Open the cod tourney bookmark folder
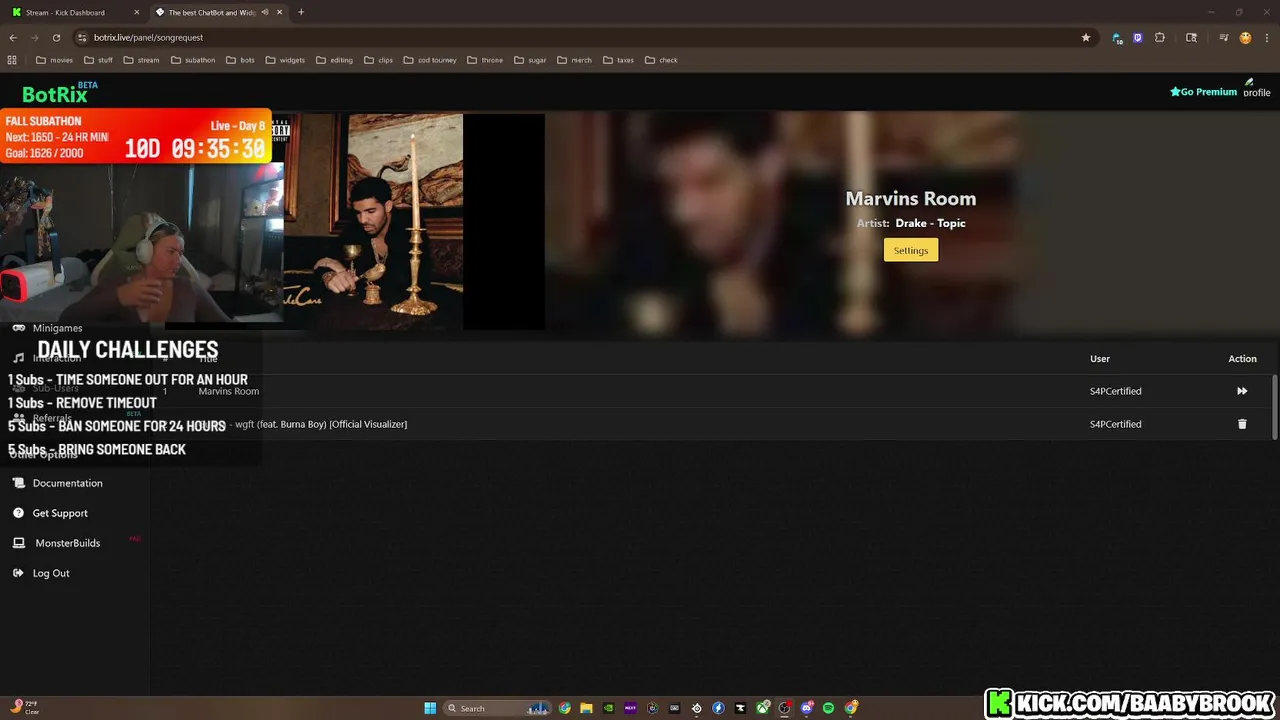Screen dimensions: 1280x720 [x=430, y=60]
